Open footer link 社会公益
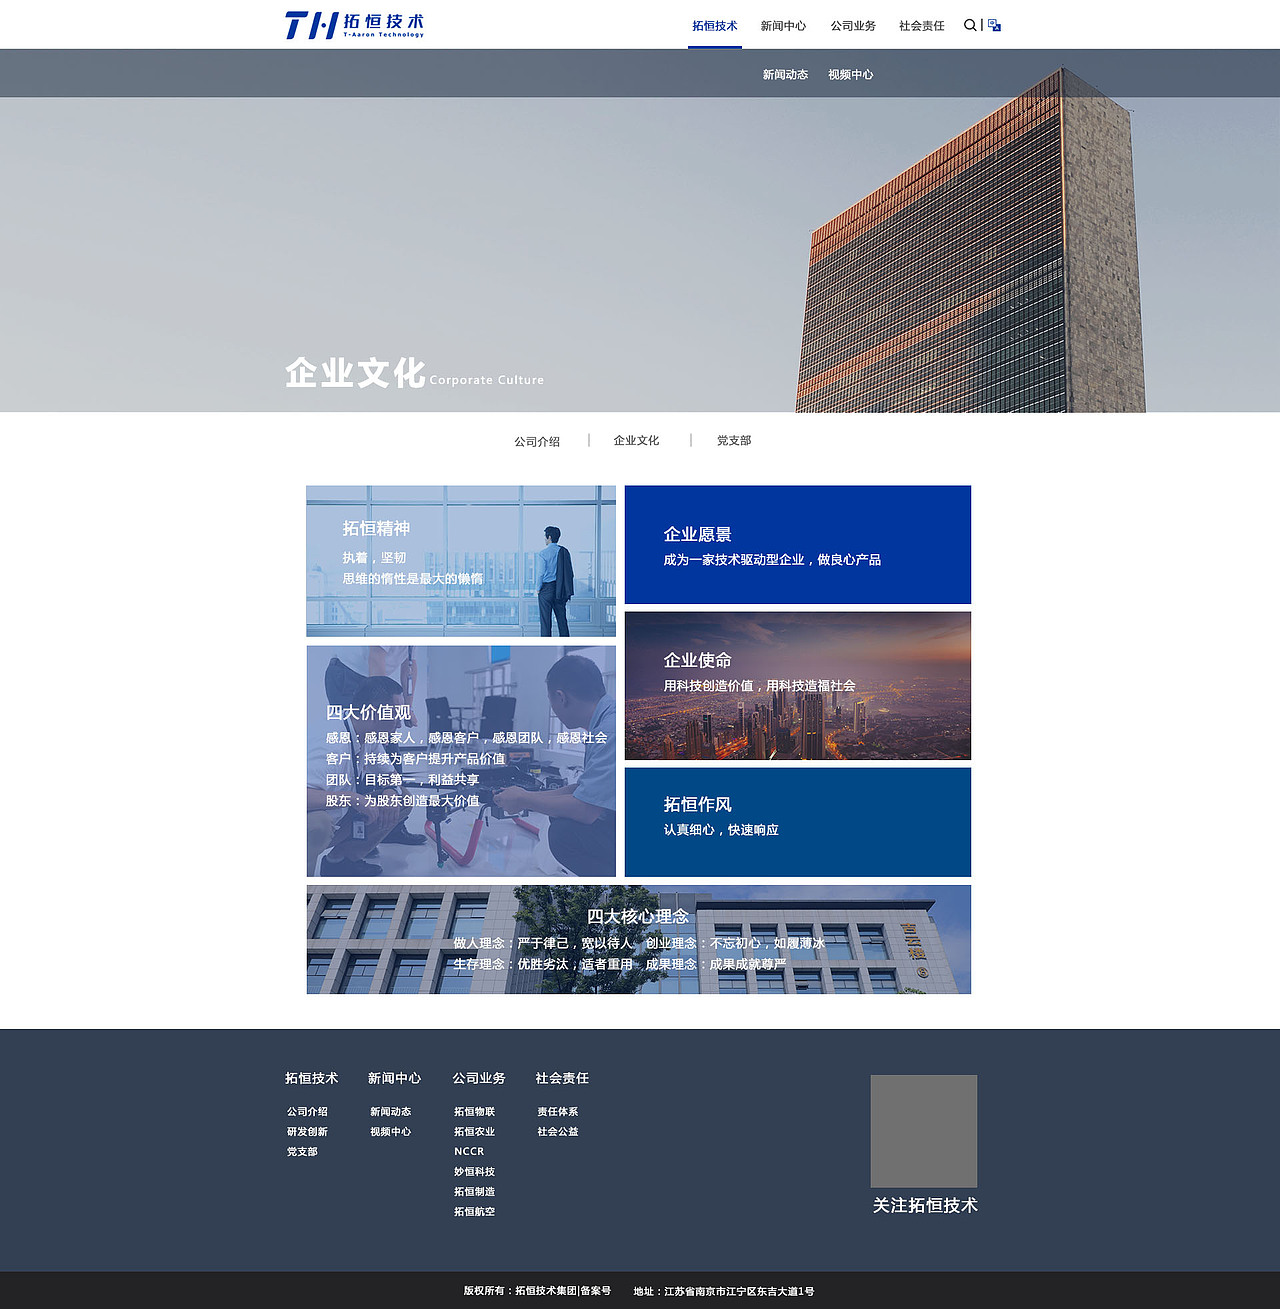1280x1309 pixels. pyautogui.click(x=558, y=1131)
